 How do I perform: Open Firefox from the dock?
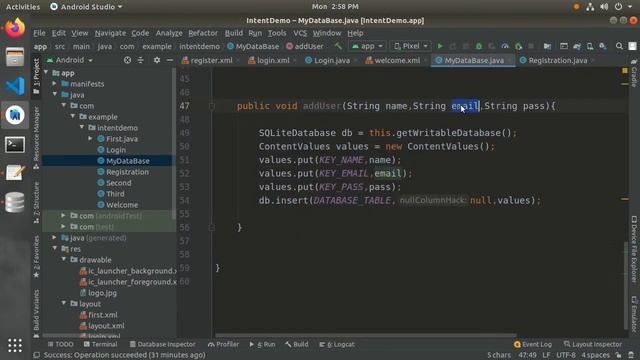pyautogui.click(x=15, y=28)
